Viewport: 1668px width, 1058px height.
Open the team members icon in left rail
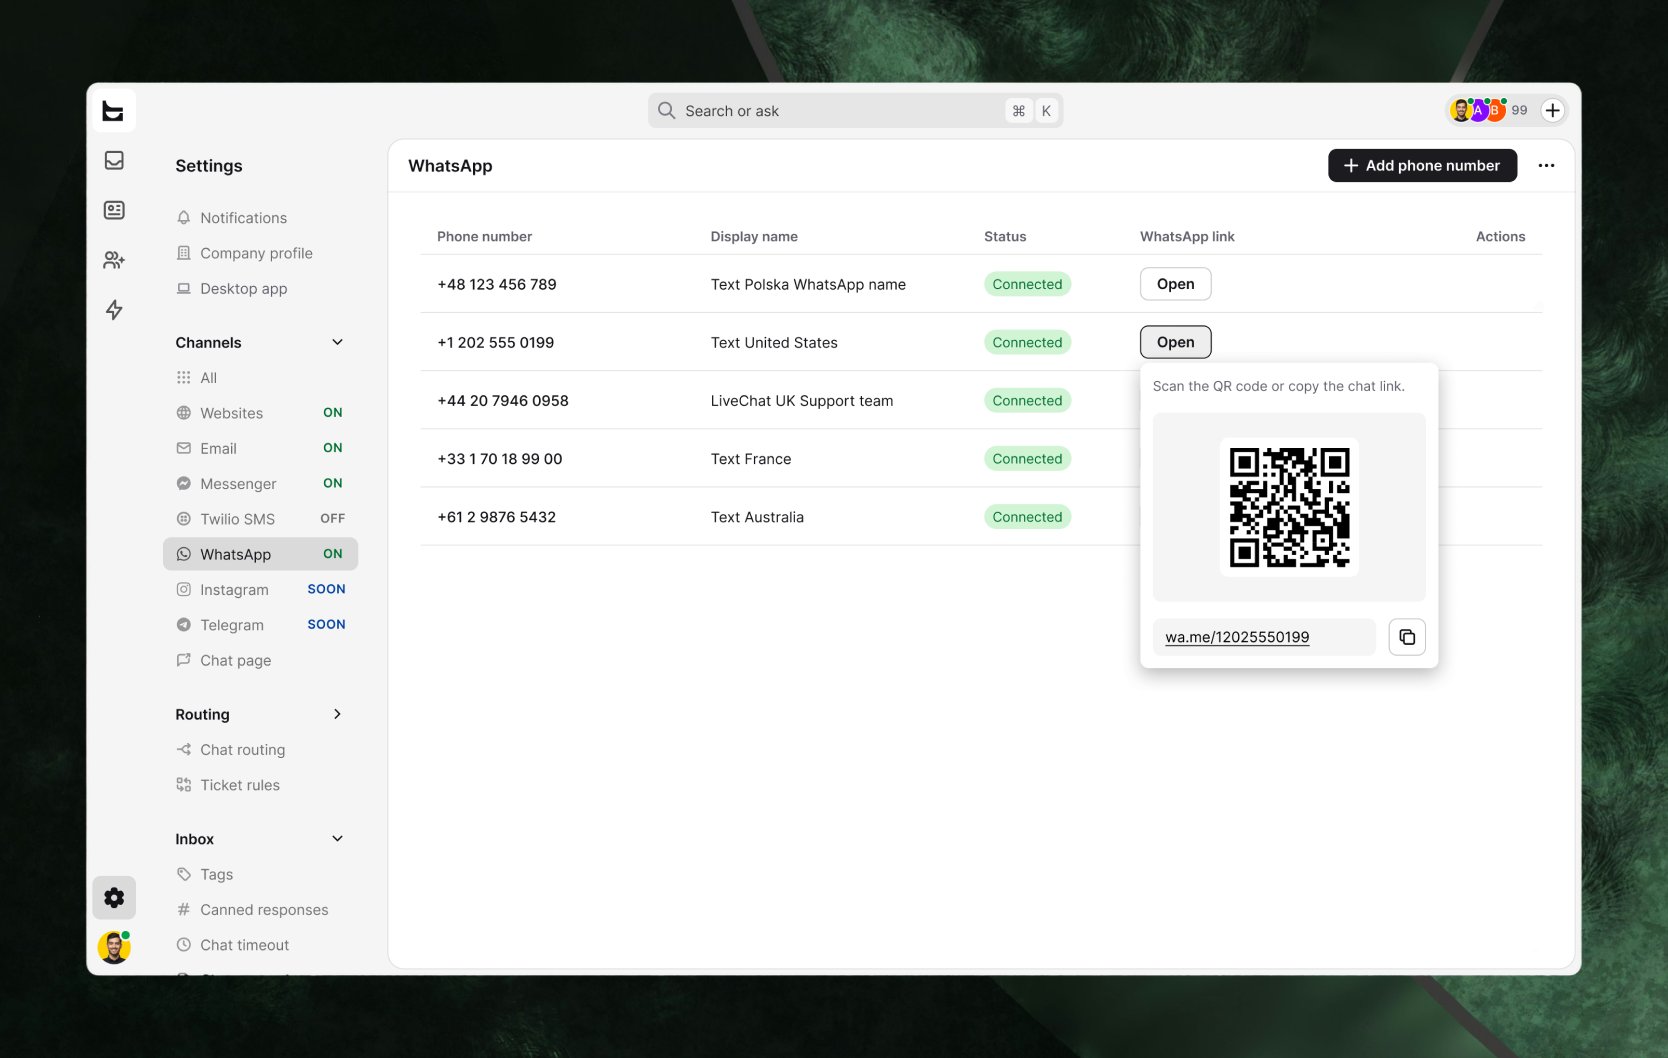114,260
